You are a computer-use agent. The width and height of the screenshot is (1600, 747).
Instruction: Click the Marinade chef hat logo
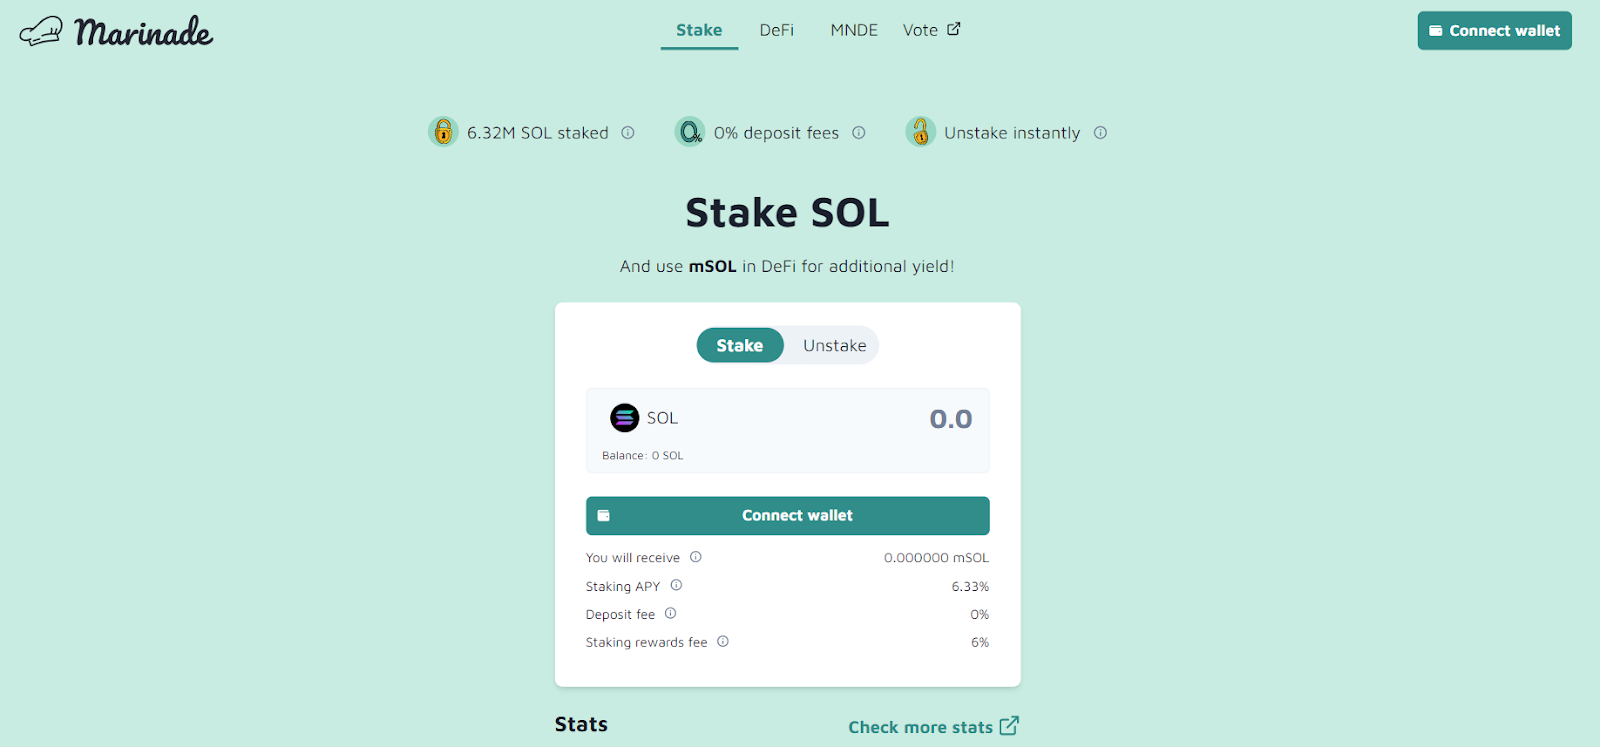click(41, 32)
